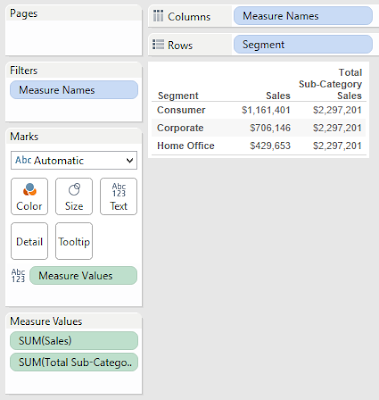The height and width of the screenshot is (400, 379).
Task: Click the Segment column header
Action: click(x=178, y=96)
